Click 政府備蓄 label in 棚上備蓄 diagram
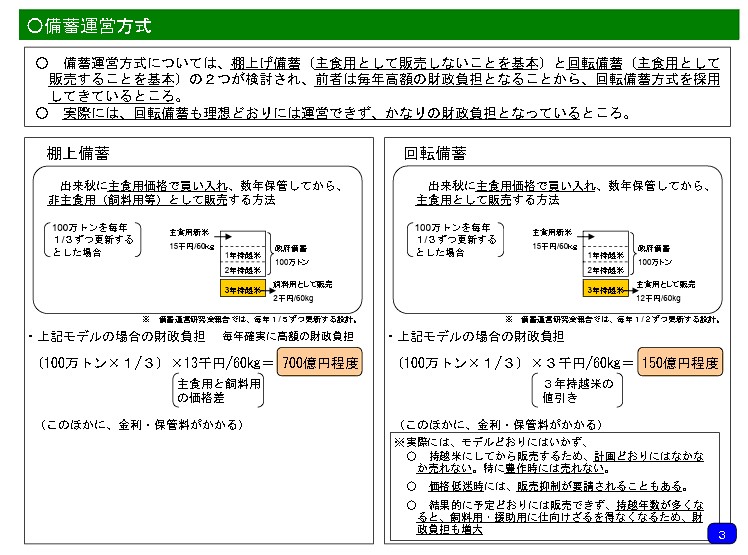 tap(291, 248)
